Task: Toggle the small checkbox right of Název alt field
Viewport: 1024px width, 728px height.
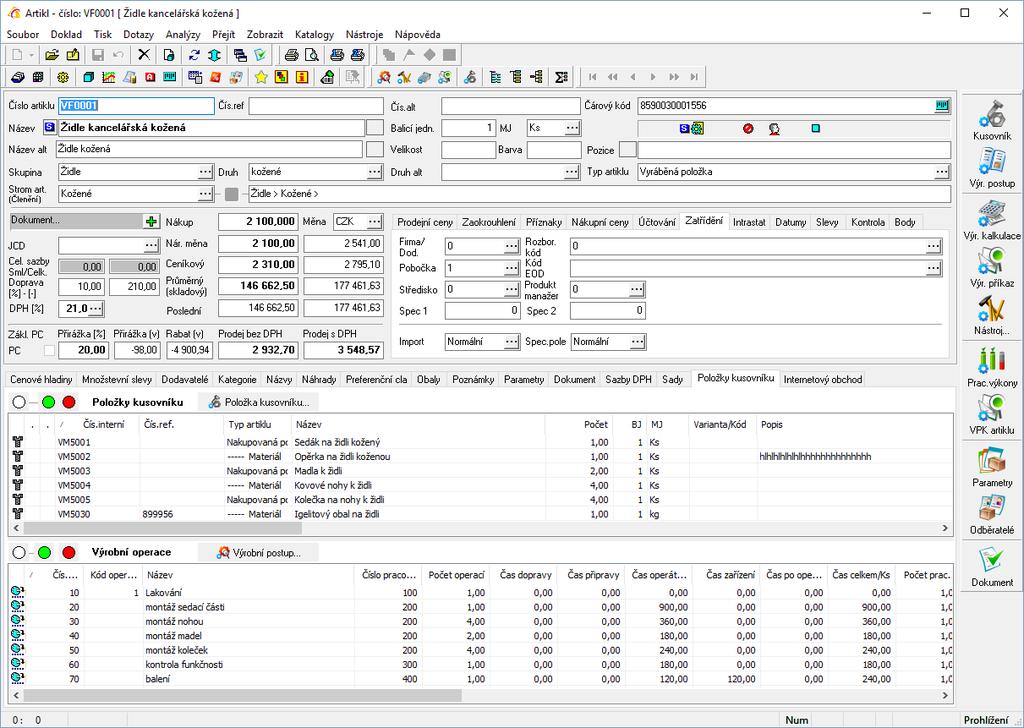Action: click(x=375, y=149)
